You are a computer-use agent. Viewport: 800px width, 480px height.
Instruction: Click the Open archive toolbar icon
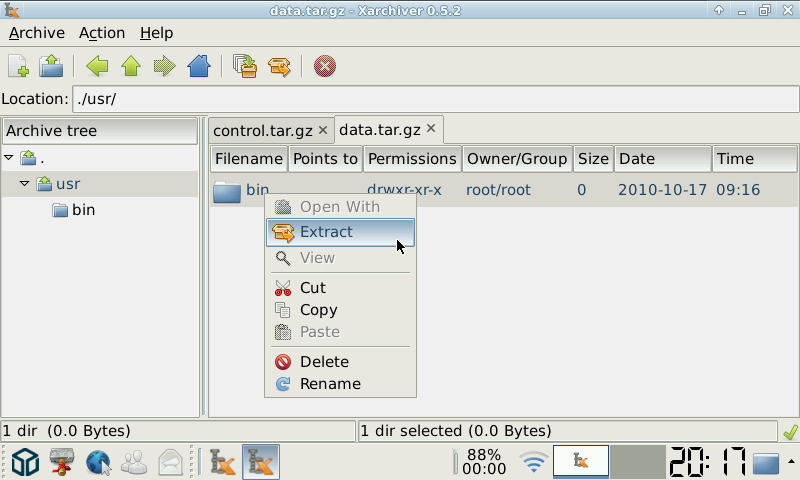pos(51,66)
